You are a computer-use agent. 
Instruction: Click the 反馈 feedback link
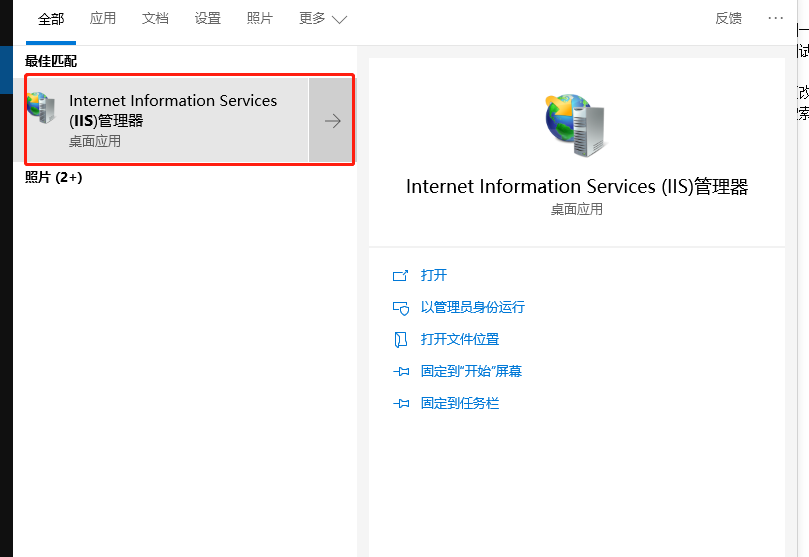click(729, 19)
